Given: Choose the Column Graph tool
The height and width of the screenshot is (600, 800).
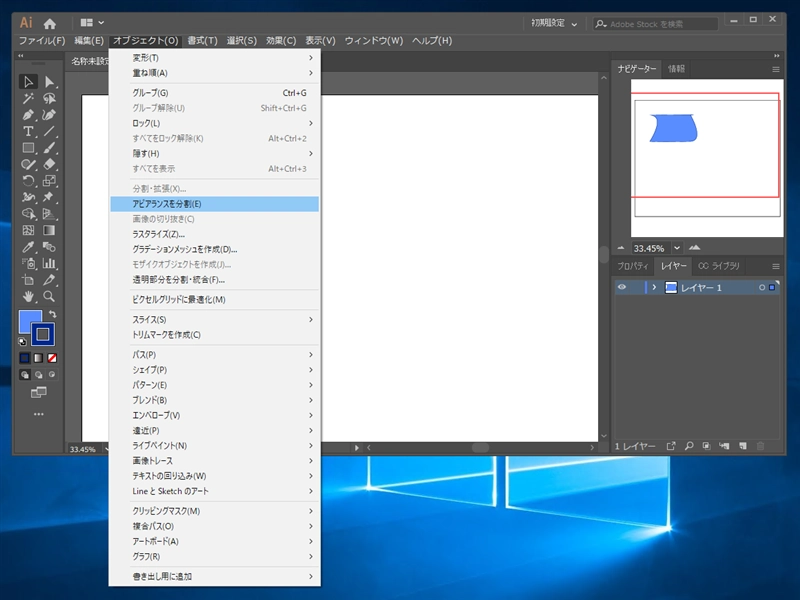Looking at the screenshot, I should pyautogui.click(x=49, y=263).
